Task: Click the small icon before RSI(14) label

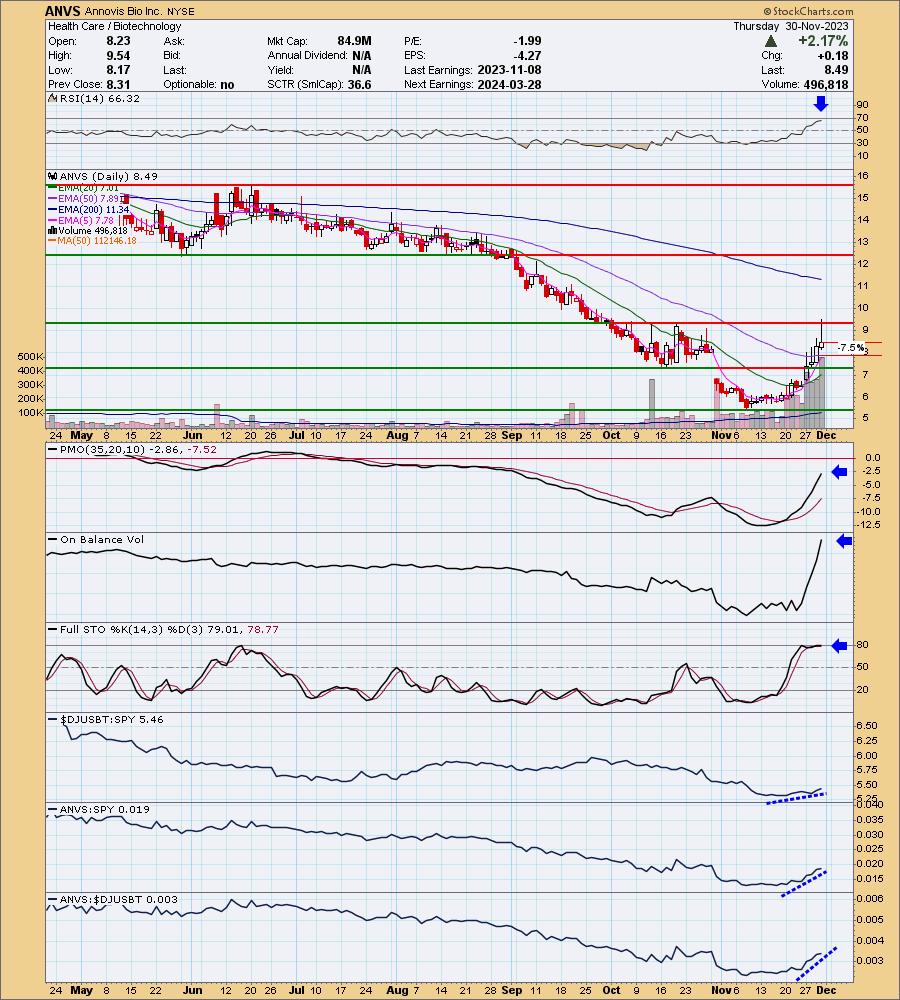Action: (53, 99)
